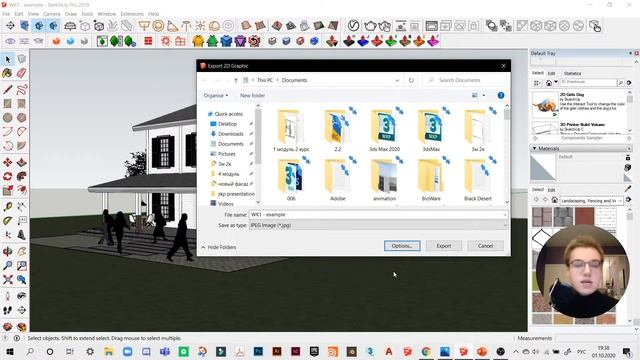Screen dimensions: 640x360
Task: Click the 3D Warehouse search field
Action: pos(589,82)
